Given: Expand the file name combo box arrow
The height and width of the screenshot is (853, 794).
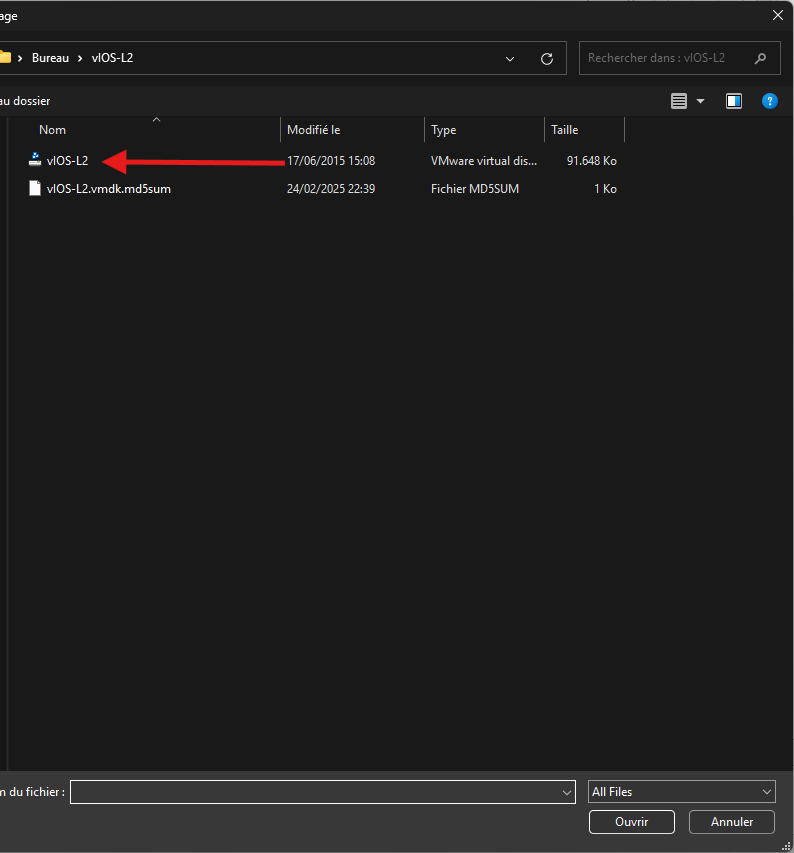Looking at the screenshot, I should 567,792.
